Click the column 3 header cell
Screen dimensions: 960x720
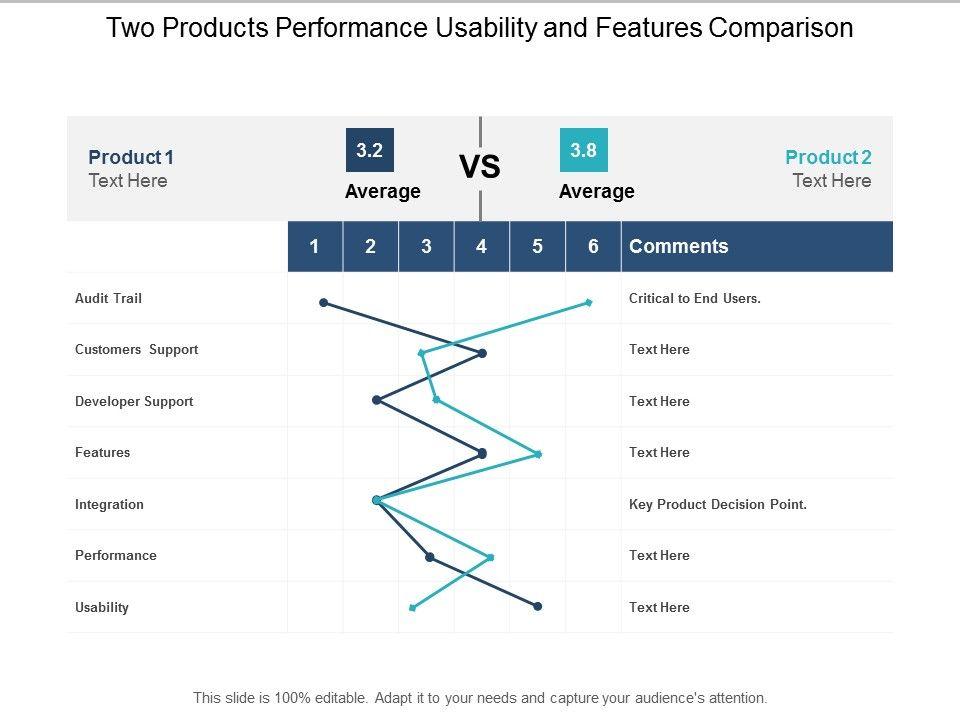coord(426,246)
